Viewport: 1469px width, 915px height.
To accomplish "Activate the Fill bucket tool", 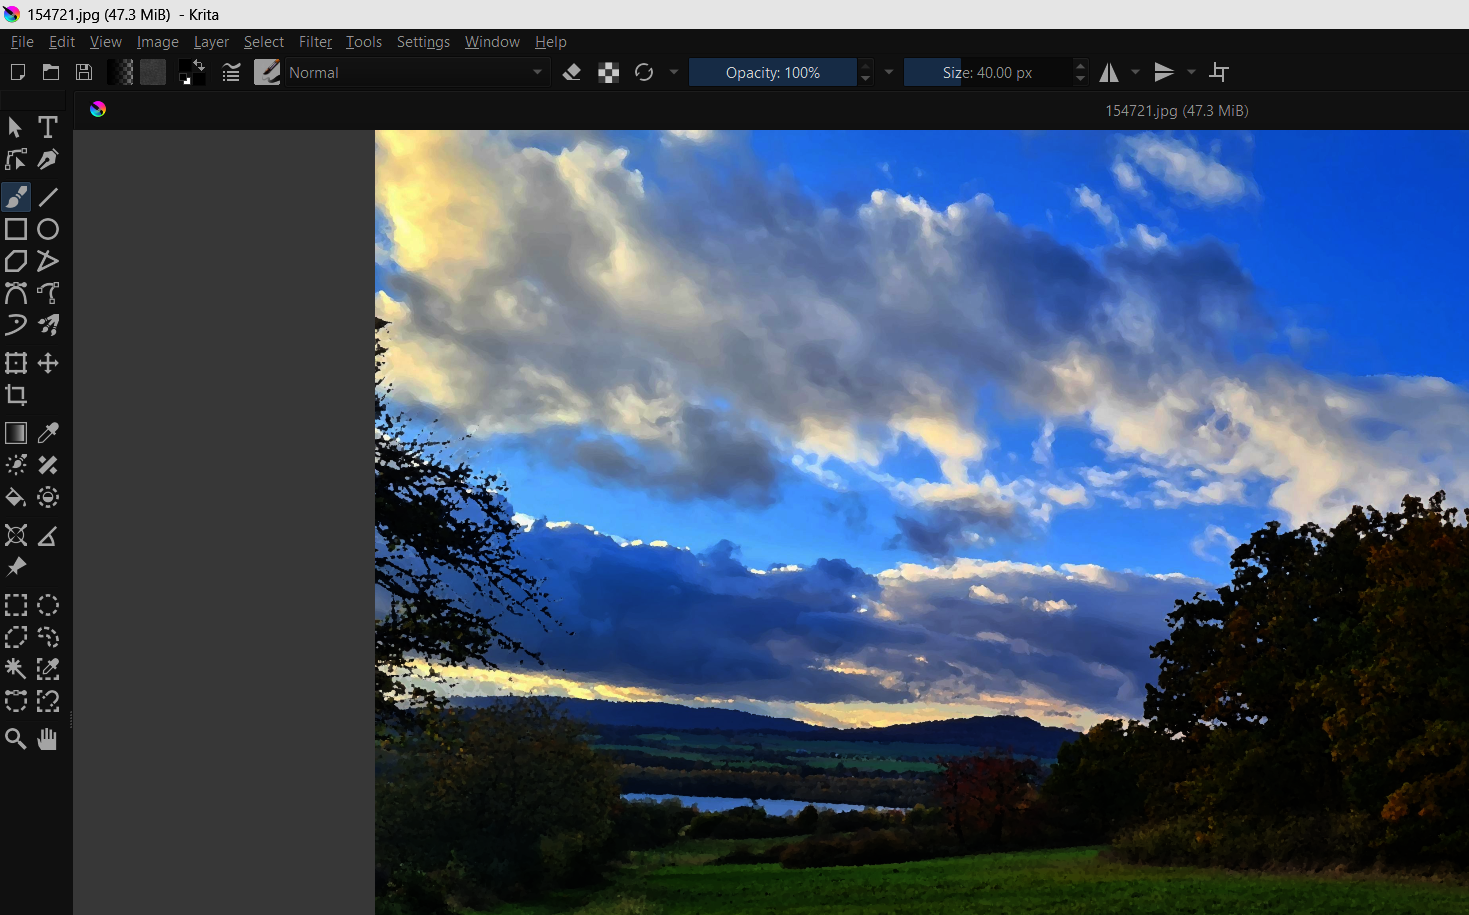I will (x=16, y=497).
